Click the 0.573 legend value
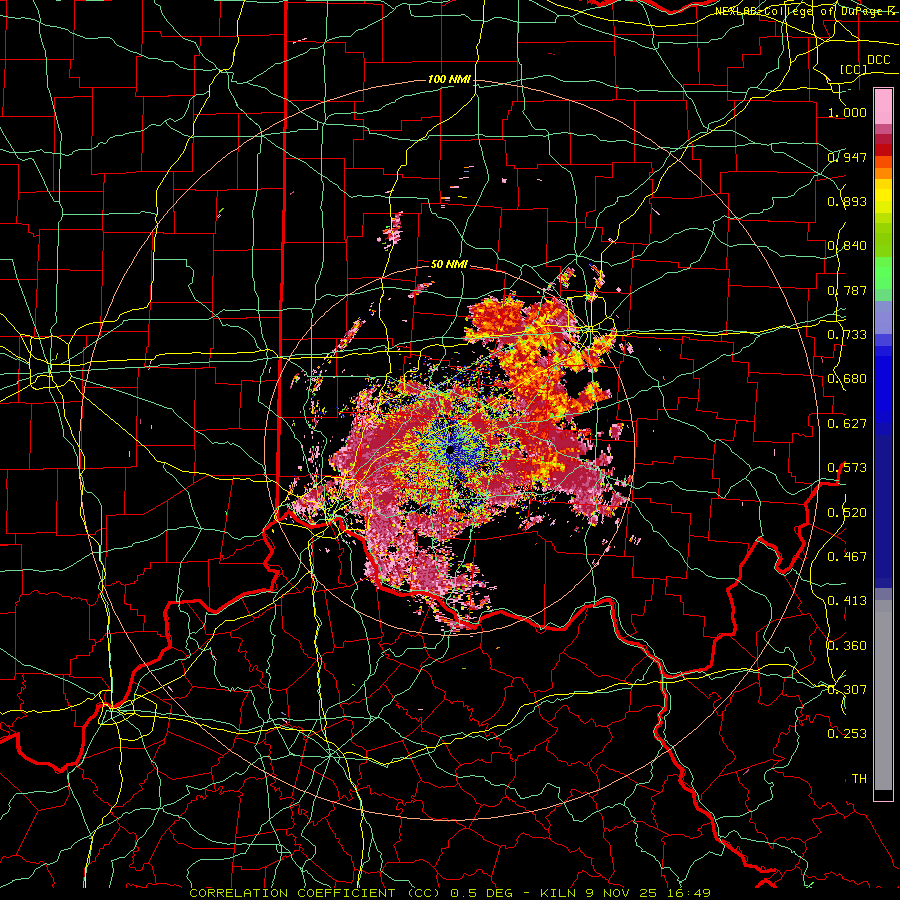Image resolution: width=900 pixels, height=900 pixels. pyautogui.click(x=847, y=468)
